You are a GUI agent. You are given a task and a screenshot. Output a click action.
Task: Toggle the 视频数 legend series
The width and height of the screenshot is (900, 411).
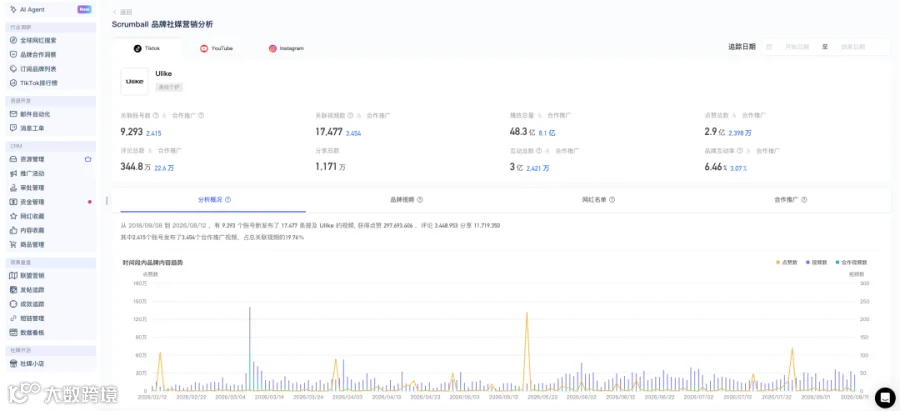tap(817, 262)
